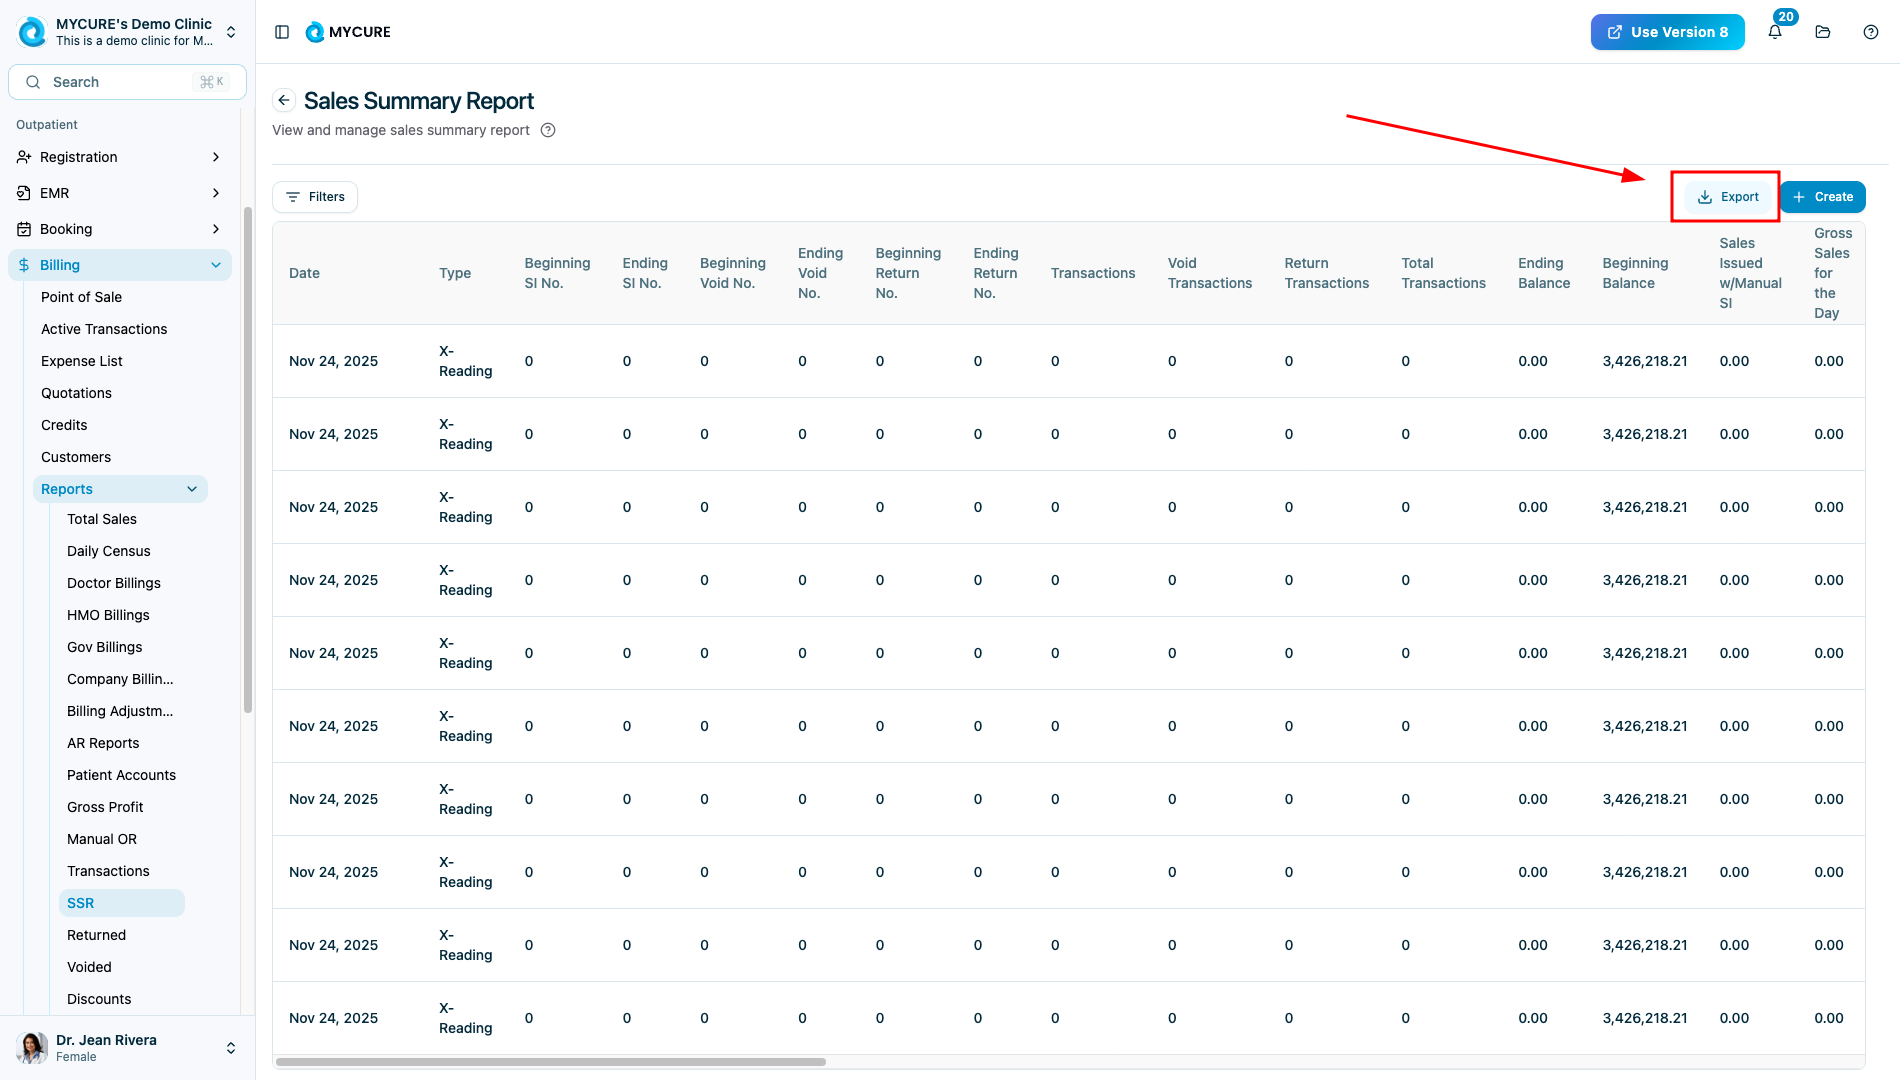Go back using the arrow icon
The height and width of the screenshot is (1080, 1900).
click(284, 100)
